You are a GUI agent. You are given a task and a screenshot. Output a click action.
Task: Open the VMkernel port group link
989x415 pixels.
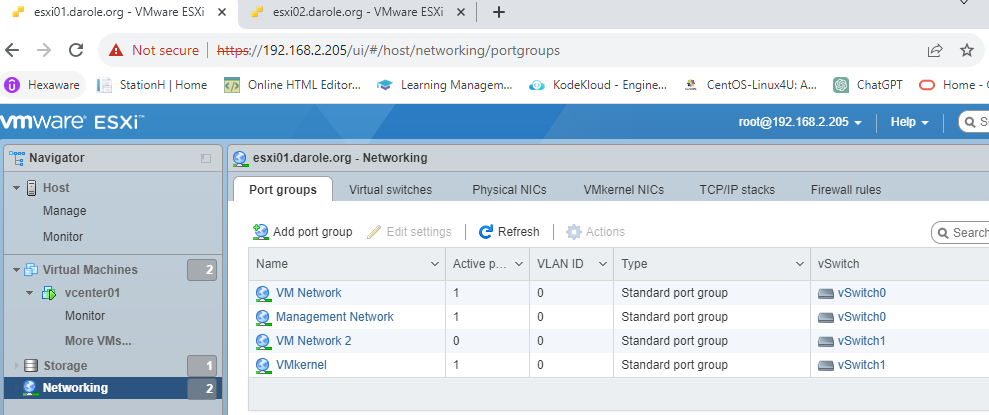pyautogui.click(x=301, y=365)
